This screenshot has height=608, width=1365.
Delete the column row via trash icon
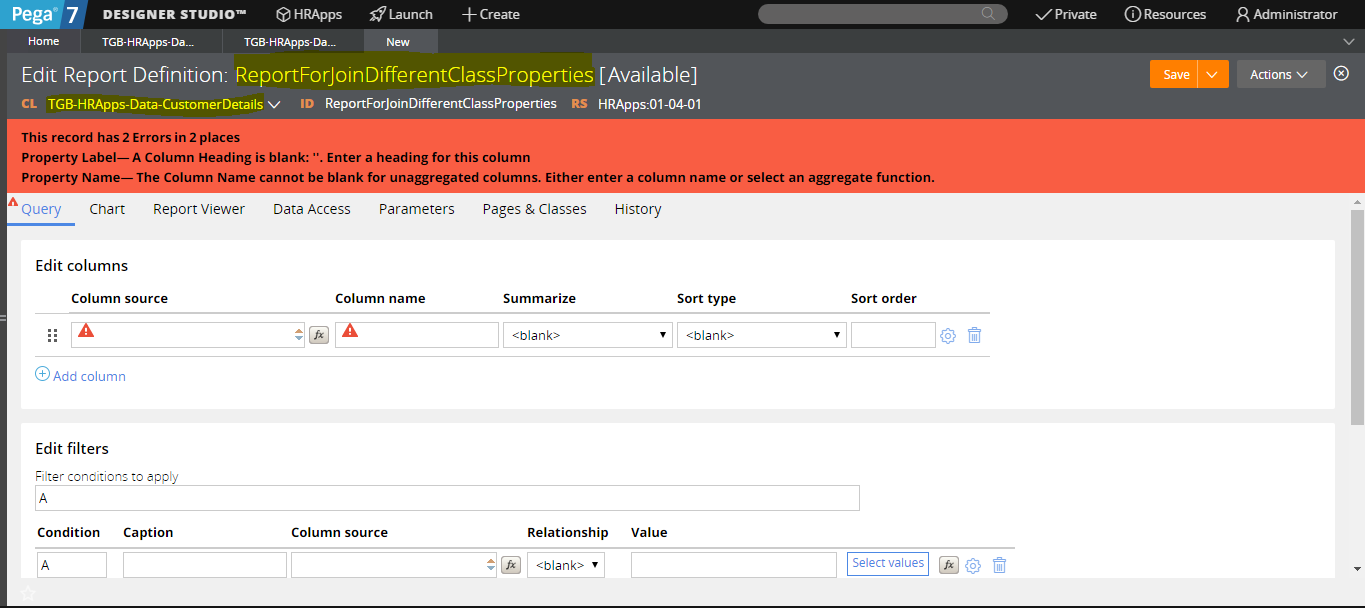tap(974, 335)
